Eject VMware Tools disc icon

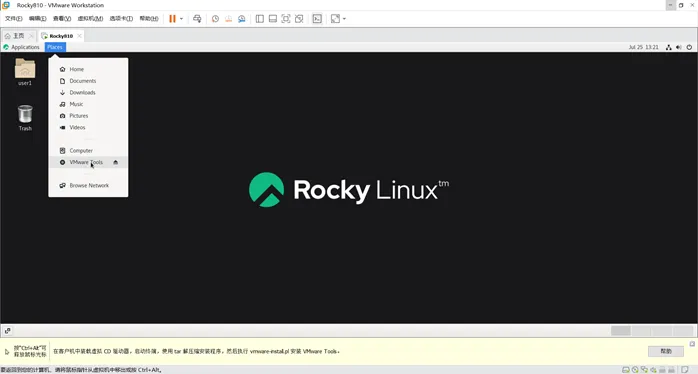pos(116,162)
